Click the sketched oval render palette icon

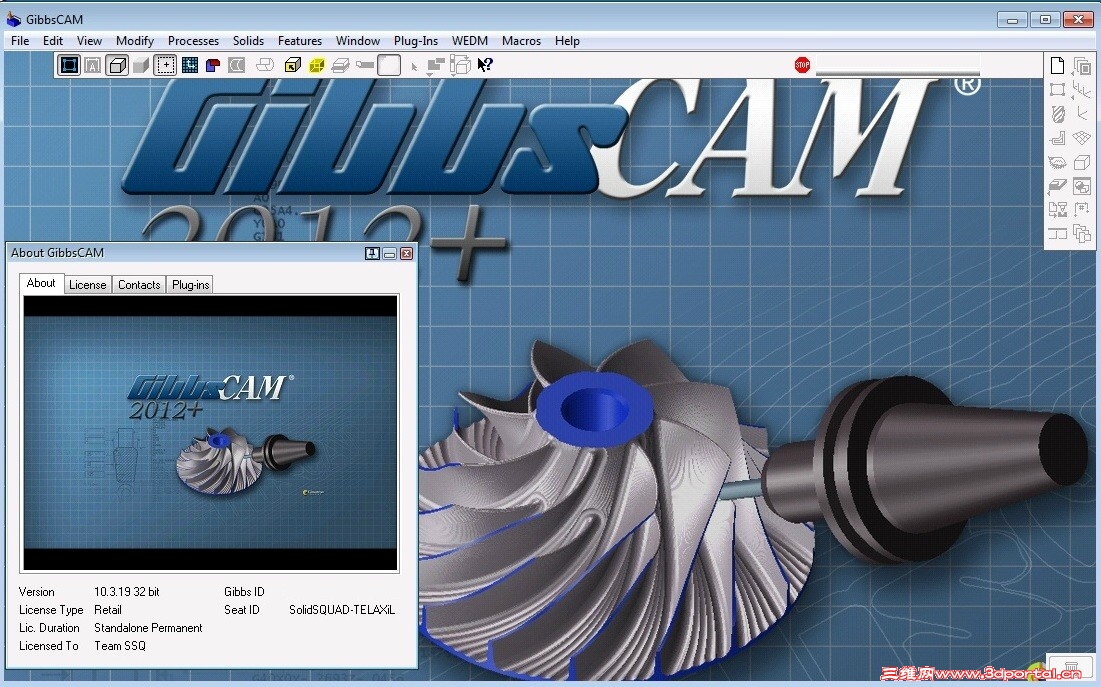pos(1057,163)
